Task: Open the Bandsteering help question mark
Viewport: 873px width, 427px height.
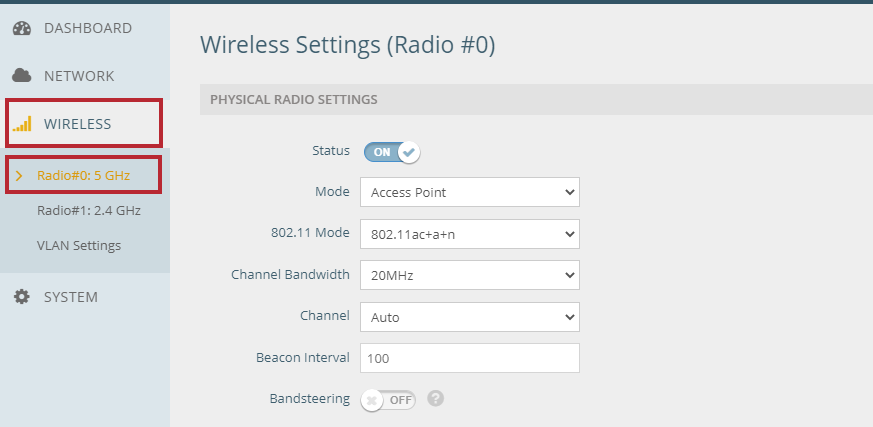Action: pos(435,399)
